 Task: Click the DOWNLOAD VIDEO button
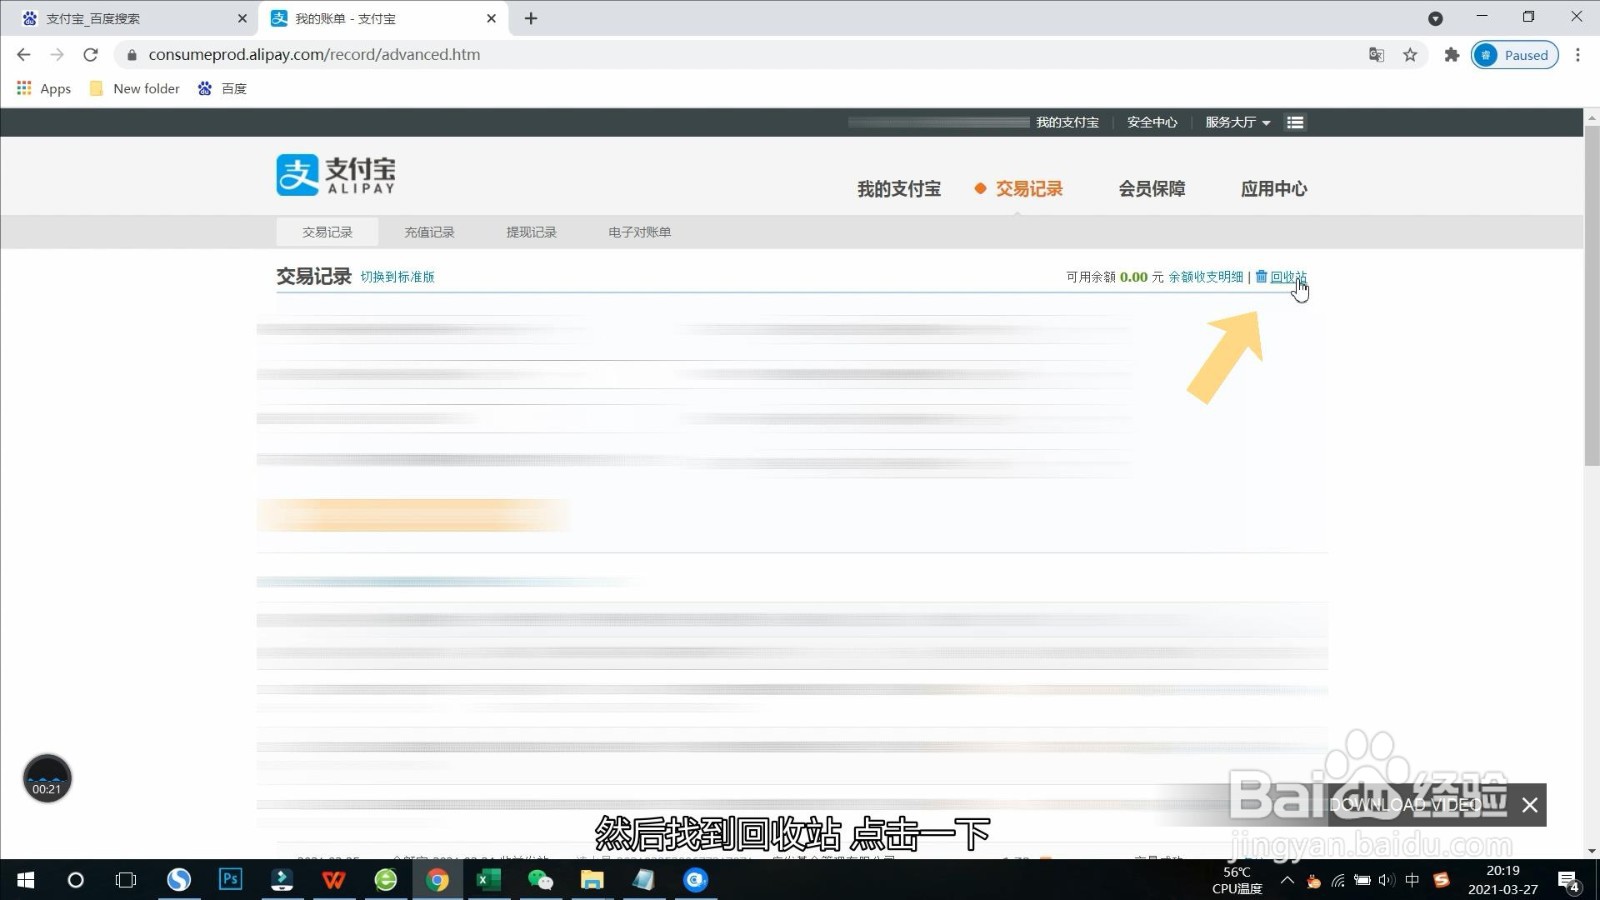(x=1405, y=805)
